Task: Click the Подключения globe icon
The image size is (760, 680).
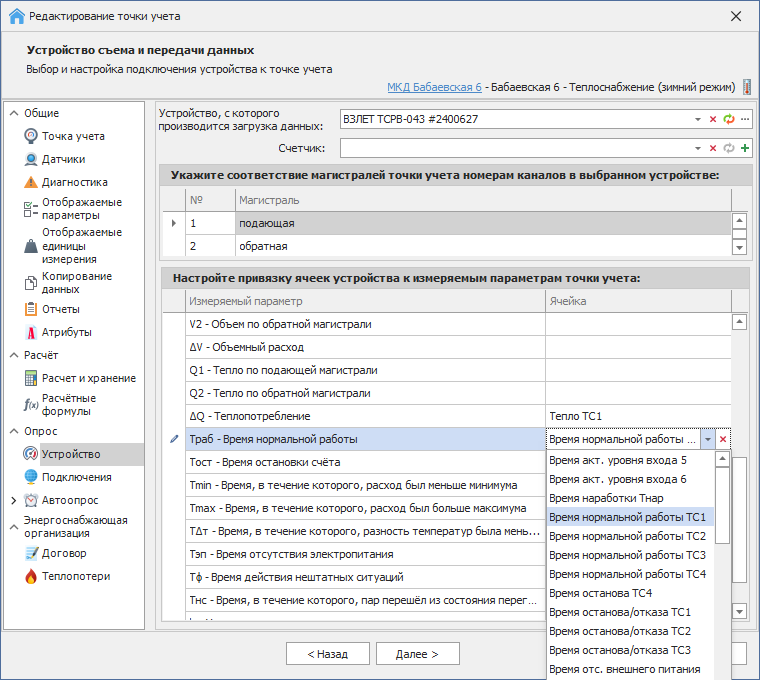Action: point(31,477)
